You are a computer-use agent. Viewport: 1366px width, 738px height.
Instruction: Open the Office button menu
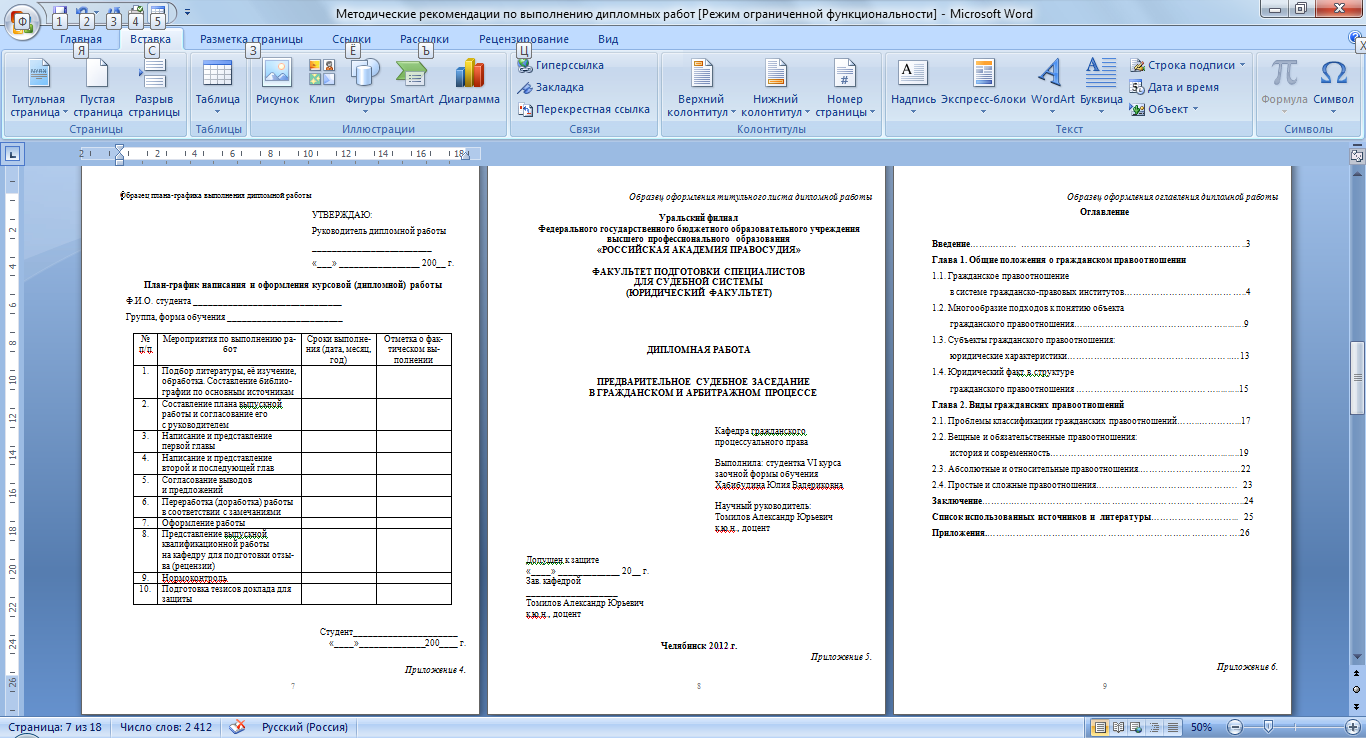[22, 20]
